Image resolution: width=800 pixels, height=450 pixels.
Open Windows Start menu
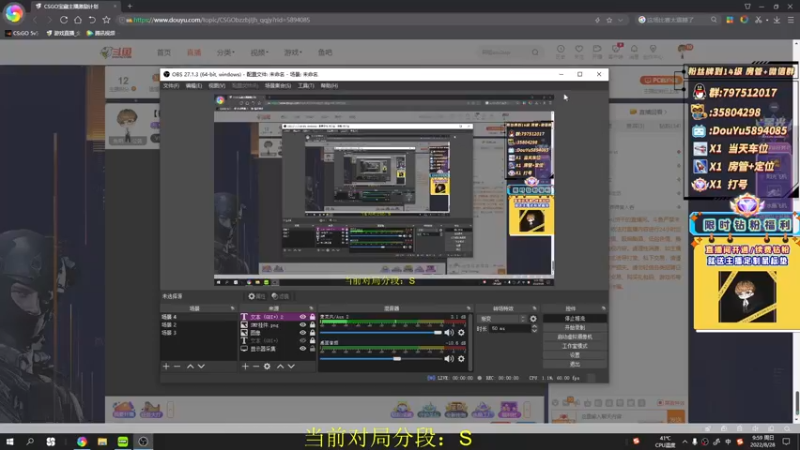click(x=10, y=441)
